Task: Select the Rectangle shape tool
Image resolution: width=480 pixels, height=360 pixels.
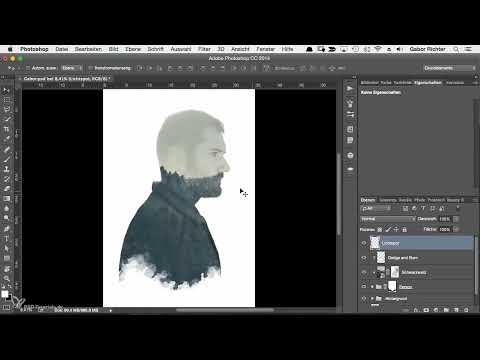Action: point(6,258)
